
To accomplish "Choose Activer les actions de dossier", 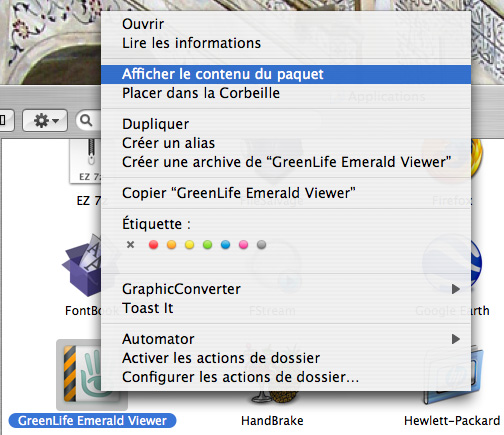I will [286, 358].
